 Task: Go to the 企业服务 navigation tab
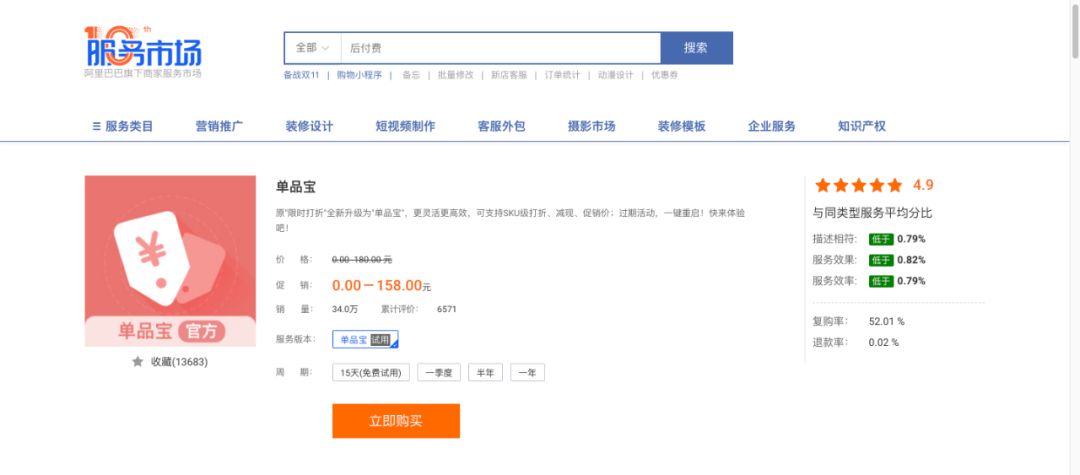click(x=771, y=126)
